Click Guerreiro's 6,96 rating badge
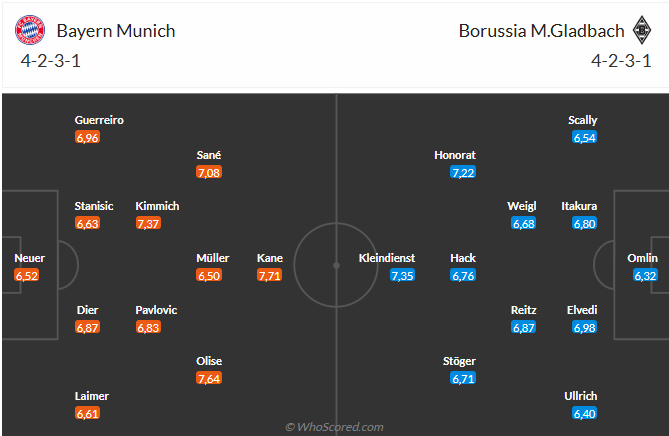The image size is (669, 436). [87, 138]
